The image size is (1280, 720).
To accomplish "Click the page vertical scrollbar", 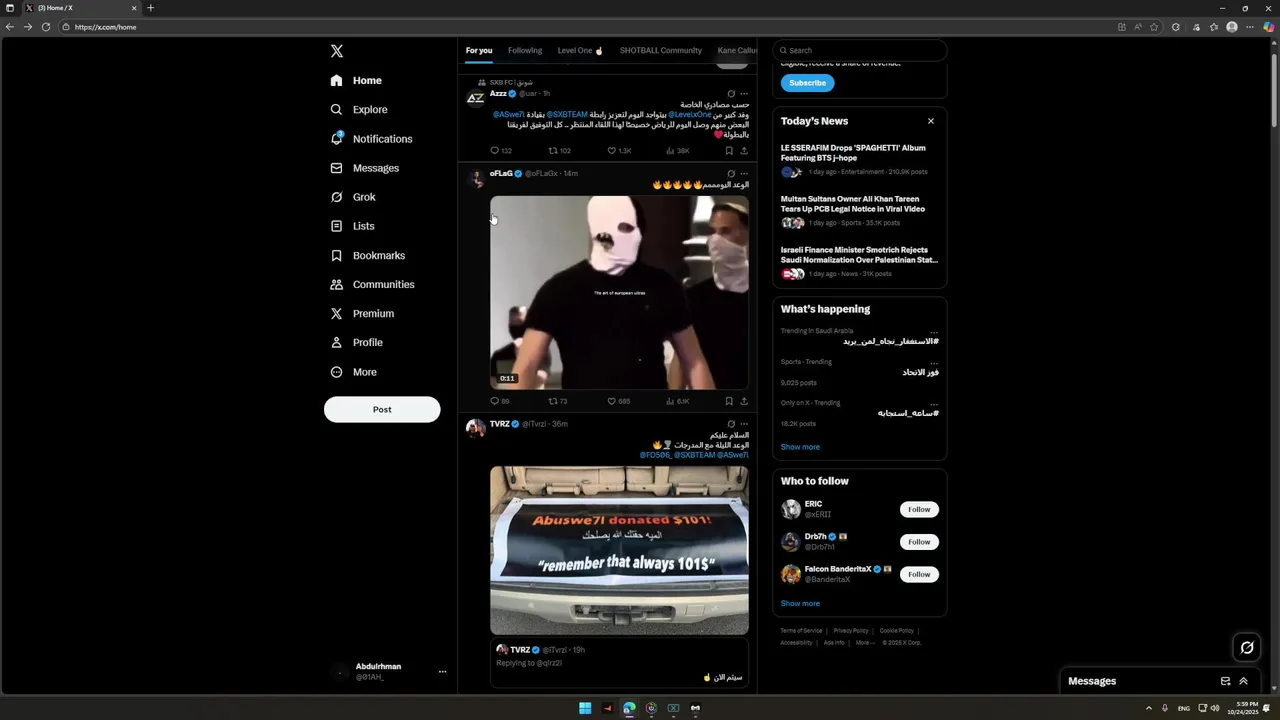I will pos(1274,90).
